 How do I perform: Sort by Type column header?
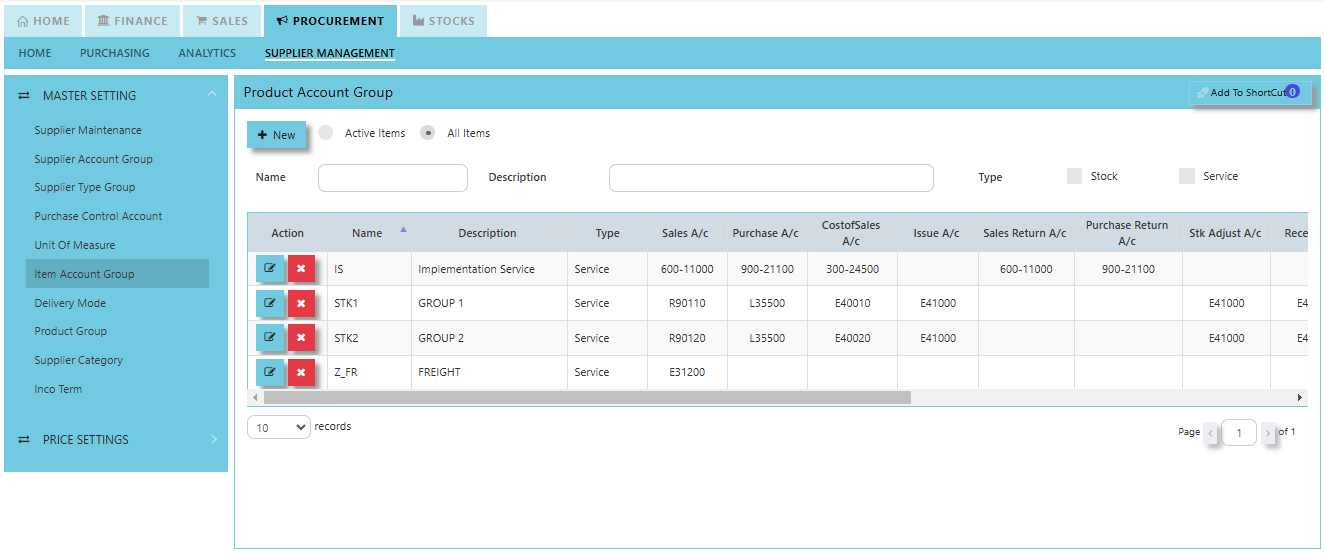pyautogui.click(x=607, y=233)
